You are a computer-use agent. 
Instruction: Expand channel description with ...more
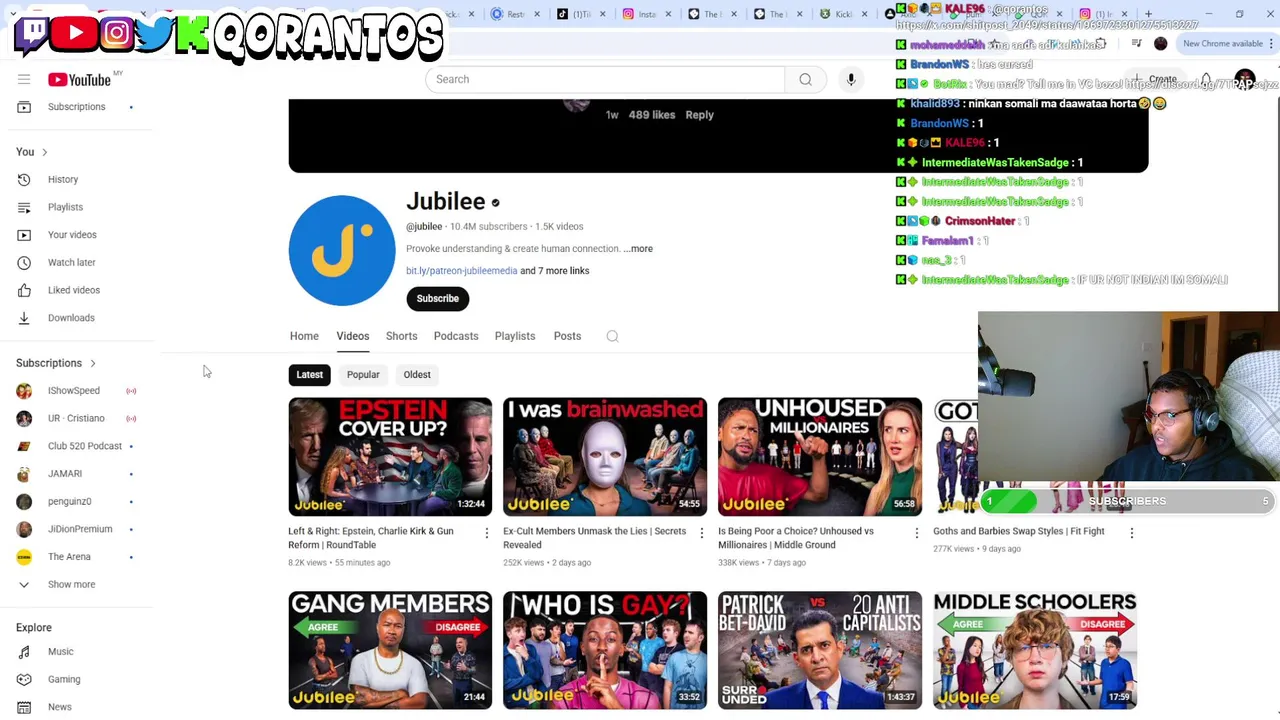(638, 249)
